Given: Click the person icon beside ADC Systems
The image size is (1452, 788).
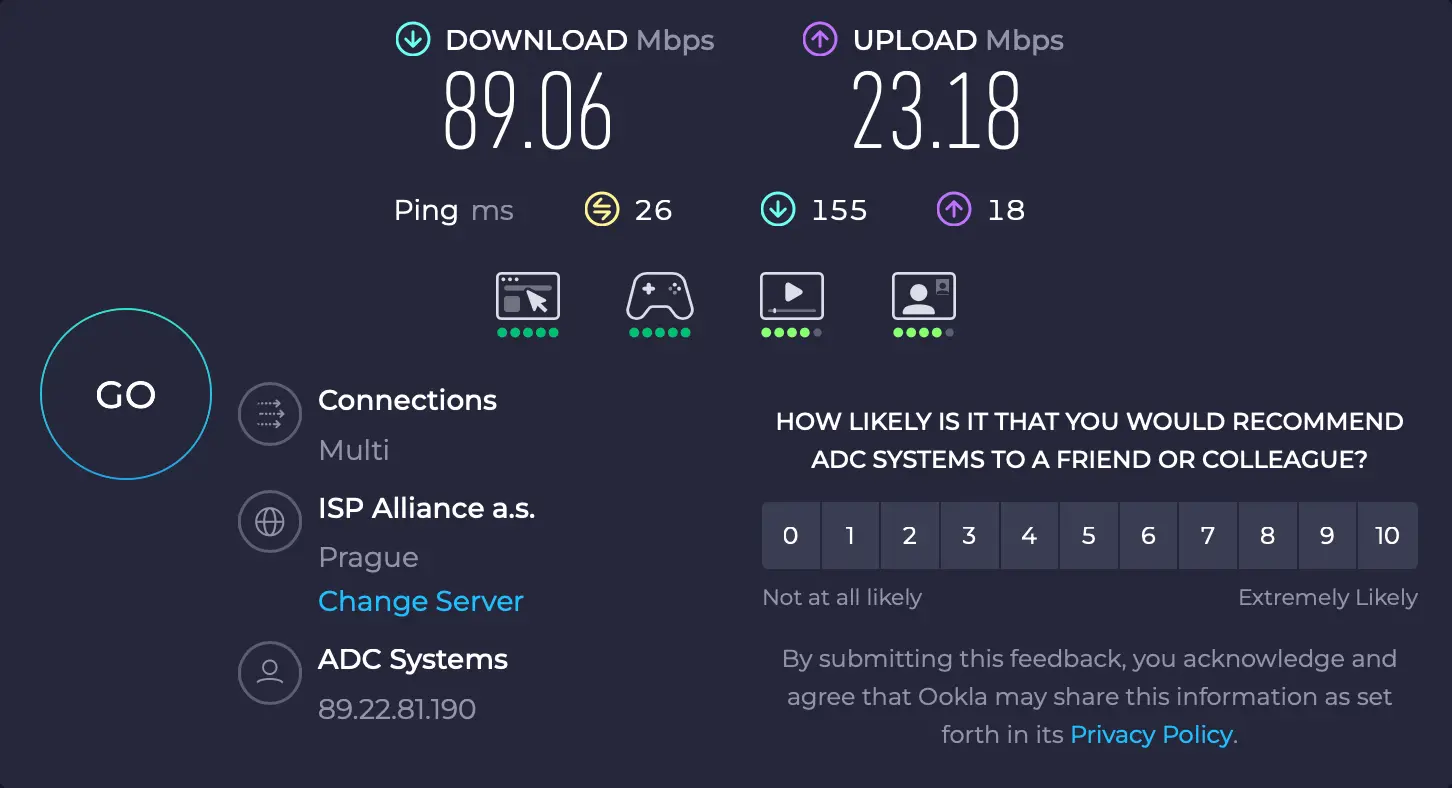Looking at the screenshot, I should (270, 673).
